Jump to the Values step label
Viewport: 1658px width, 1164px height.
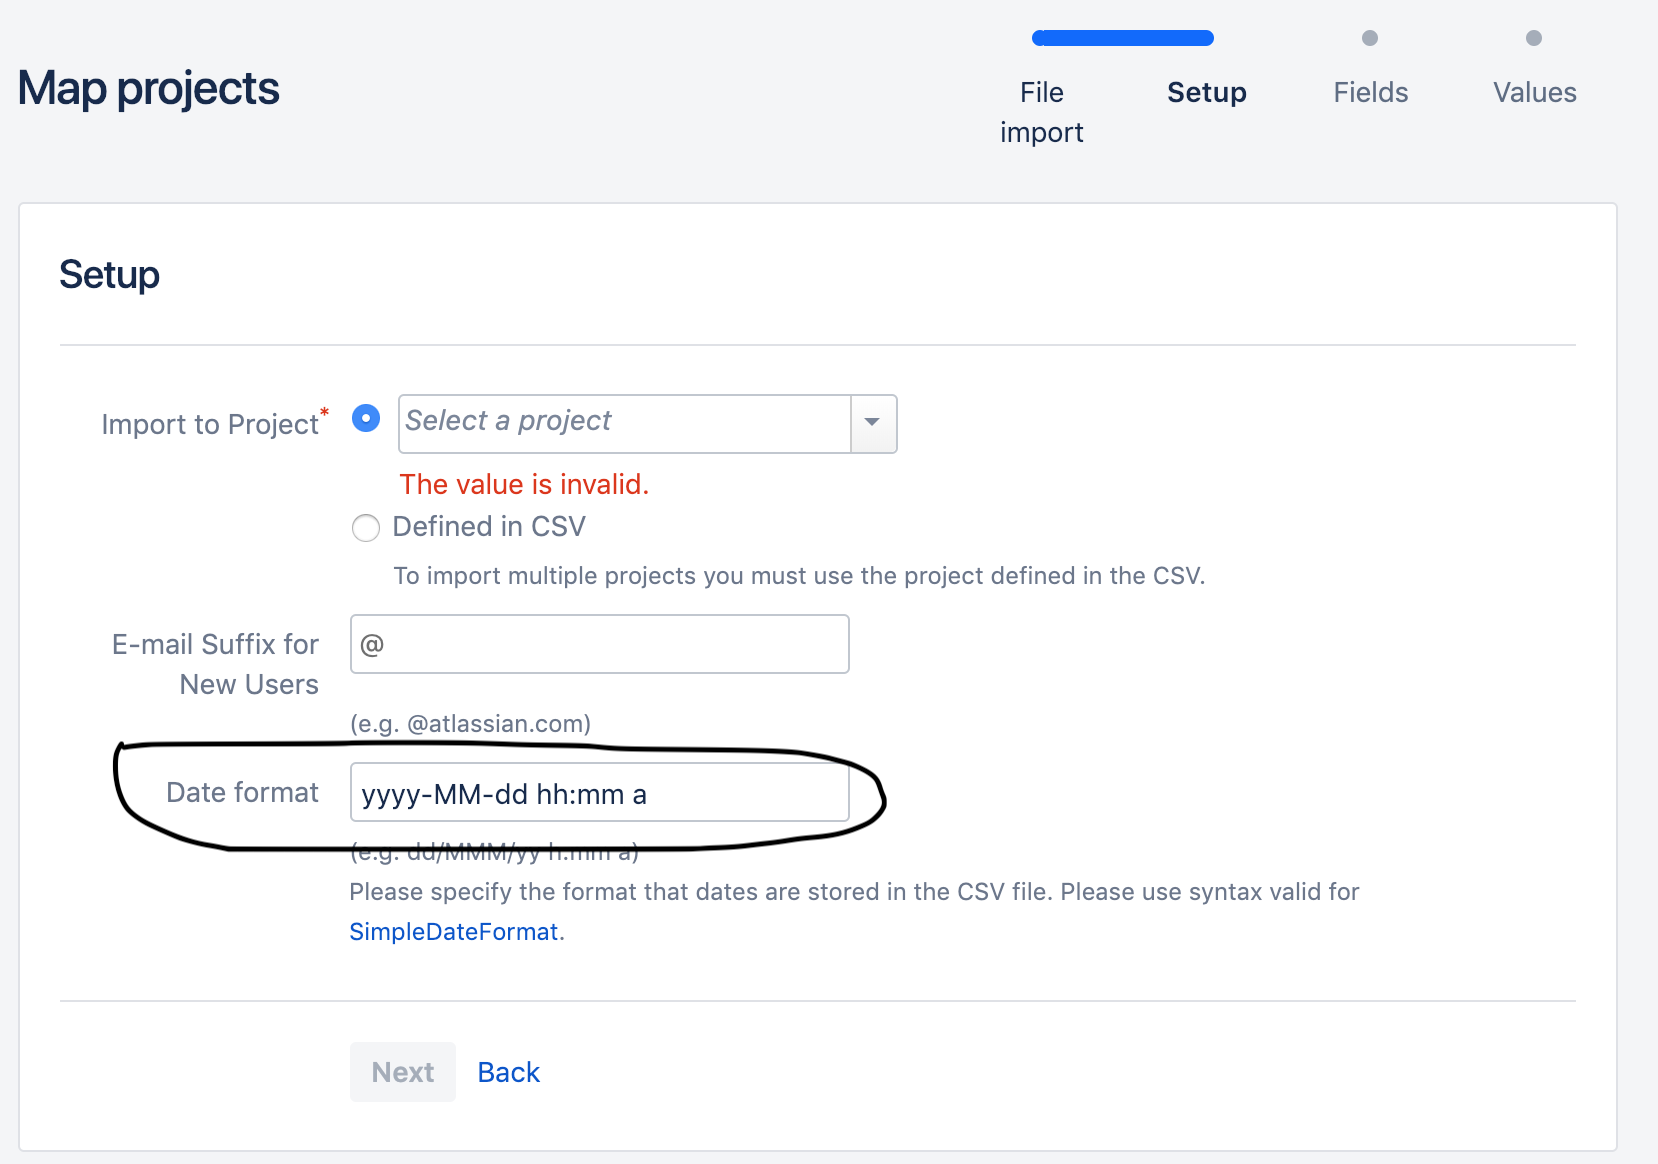tap(1534, 93)
